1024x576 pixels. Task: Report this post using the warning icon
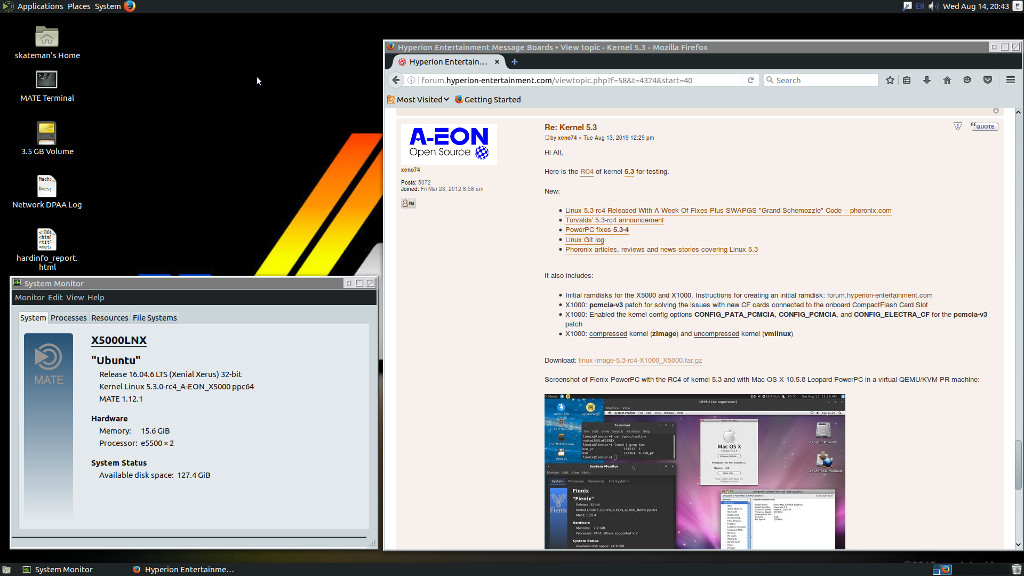957,126
